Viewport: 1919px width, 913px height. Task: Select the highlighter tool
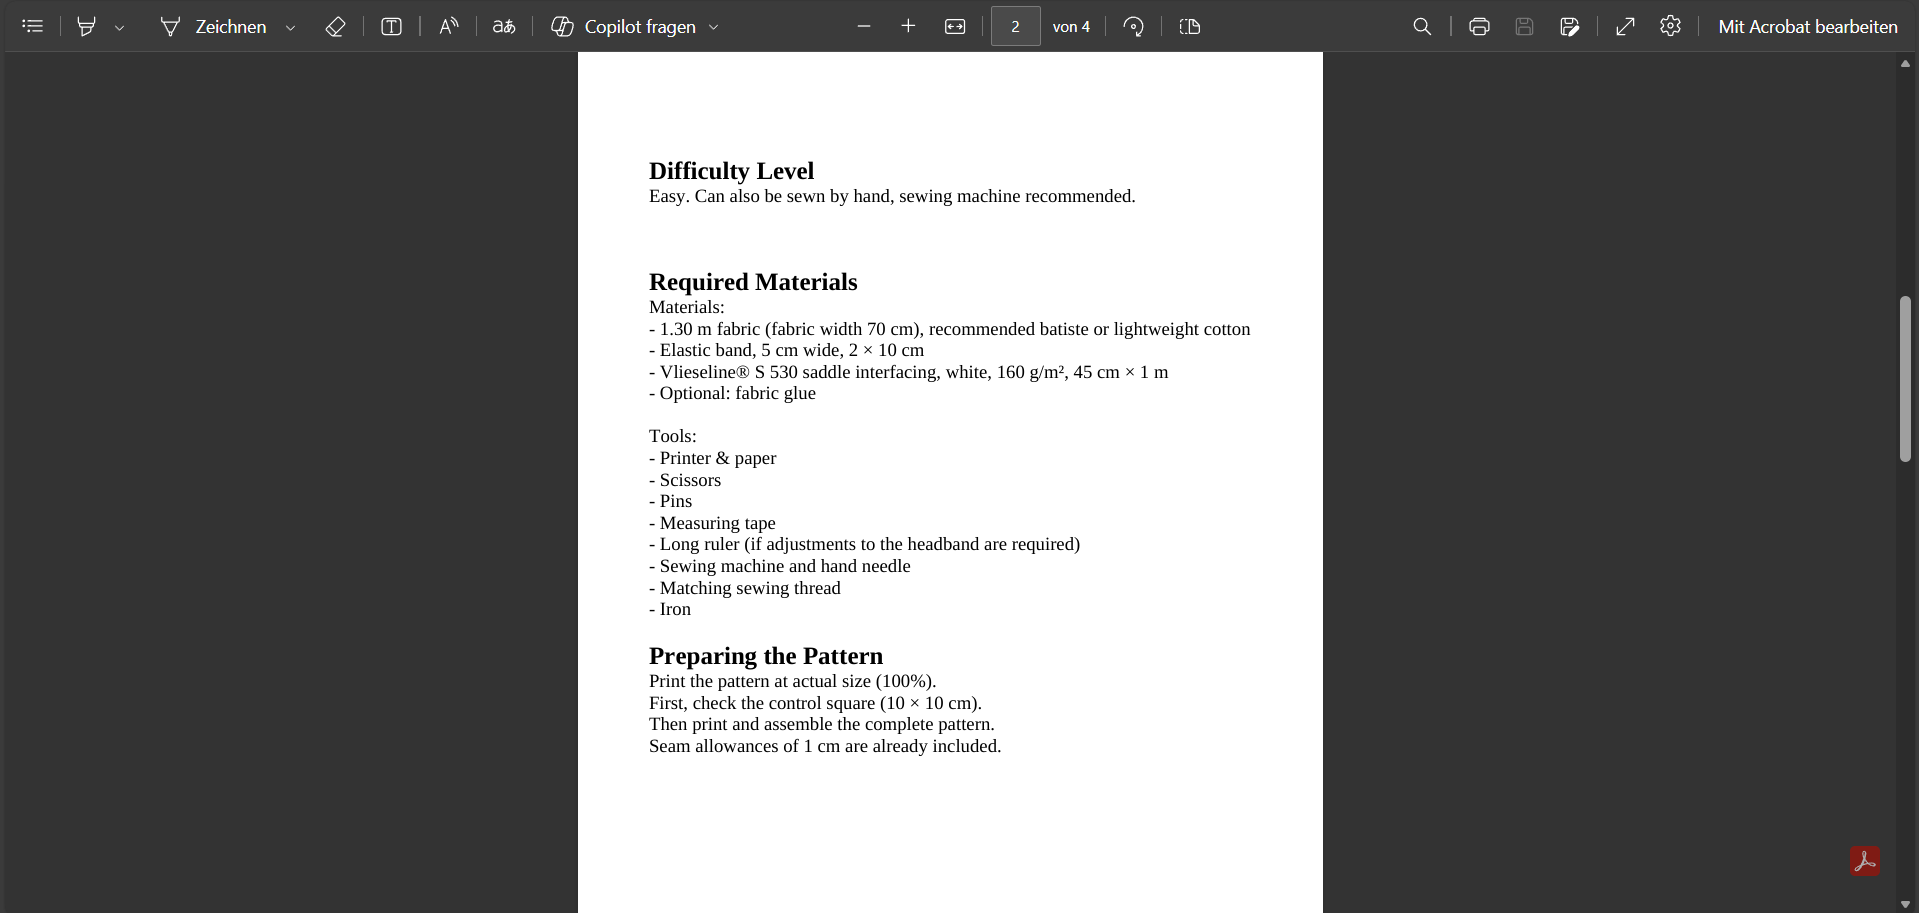[87, 27]
